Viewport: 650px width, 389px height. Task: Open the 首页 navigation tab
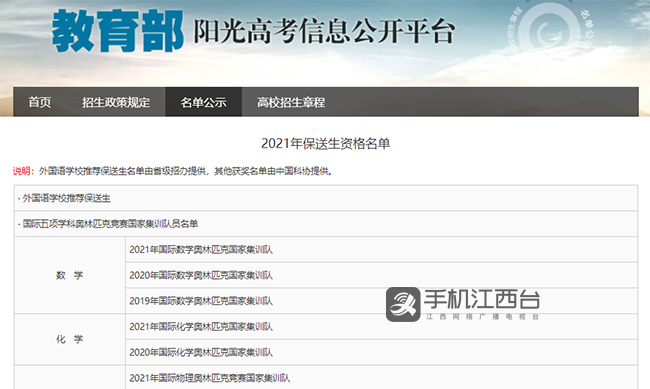[x=40, y=102]
